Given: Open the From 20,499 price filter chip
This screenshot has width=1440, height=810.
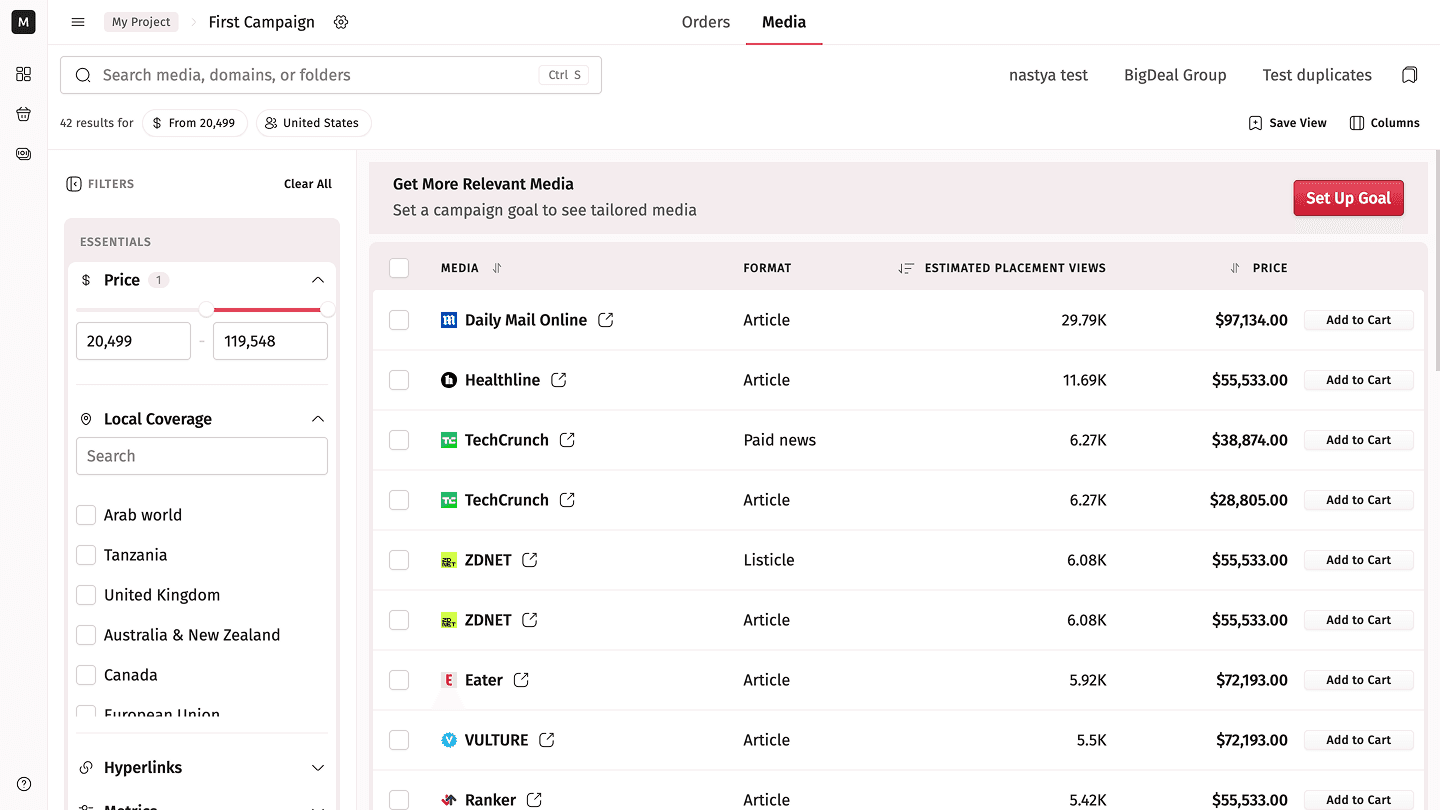Looking at the screenshot, I should click(195, 123).
